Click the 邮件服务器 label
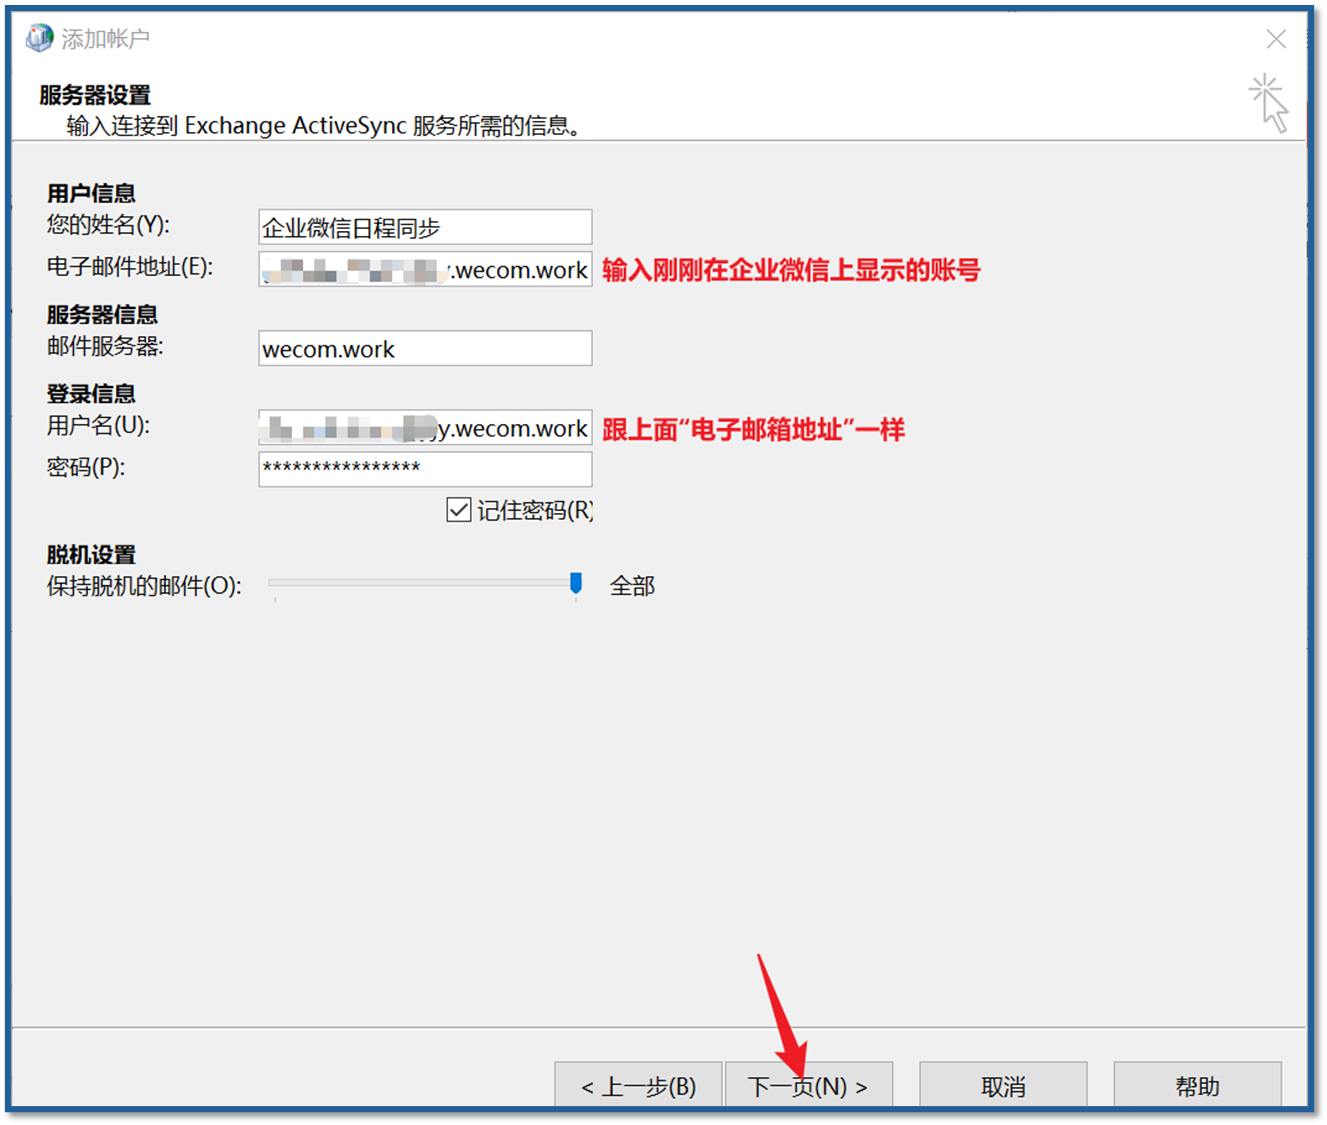The width and height of the screenshot is (1327, 1125). point(105,346)
